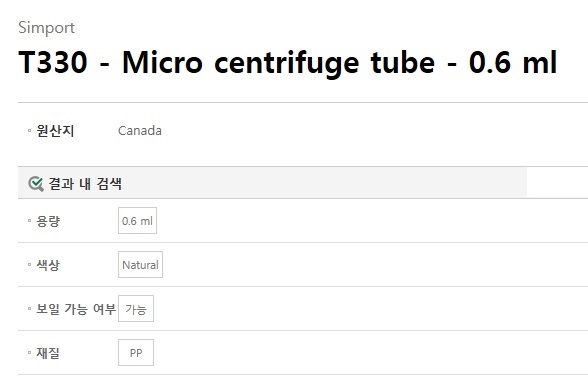Click the bullet icon beside 보일 가능 여부
588x389 pixels.
pyautogui.click(x=29, y=309)
